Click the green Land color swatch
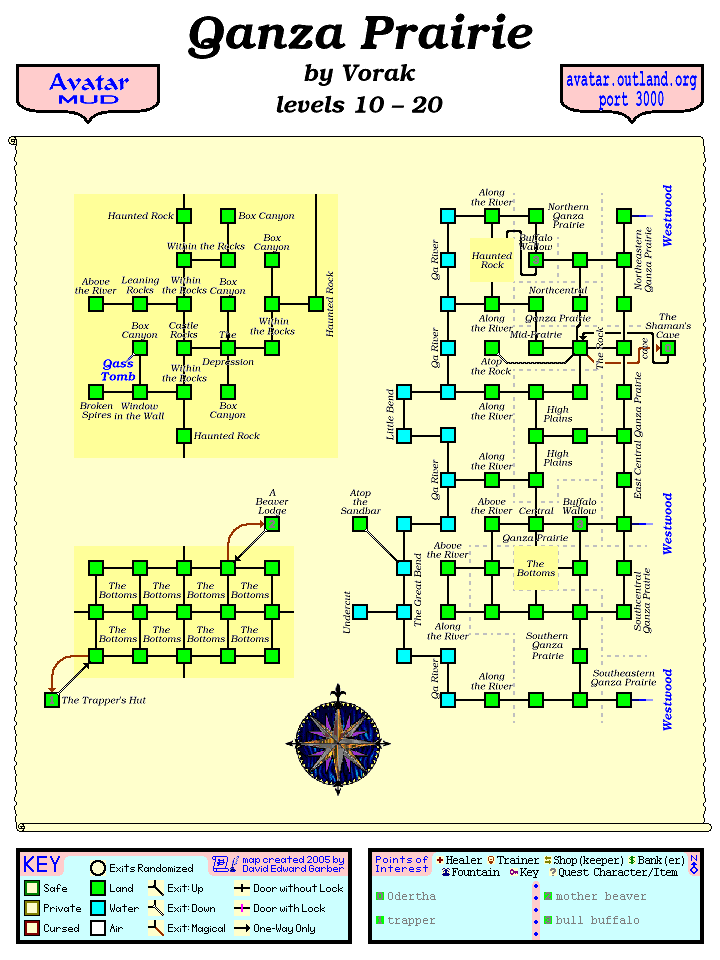This screenshot has height=960, width=720. coord(98,888)
